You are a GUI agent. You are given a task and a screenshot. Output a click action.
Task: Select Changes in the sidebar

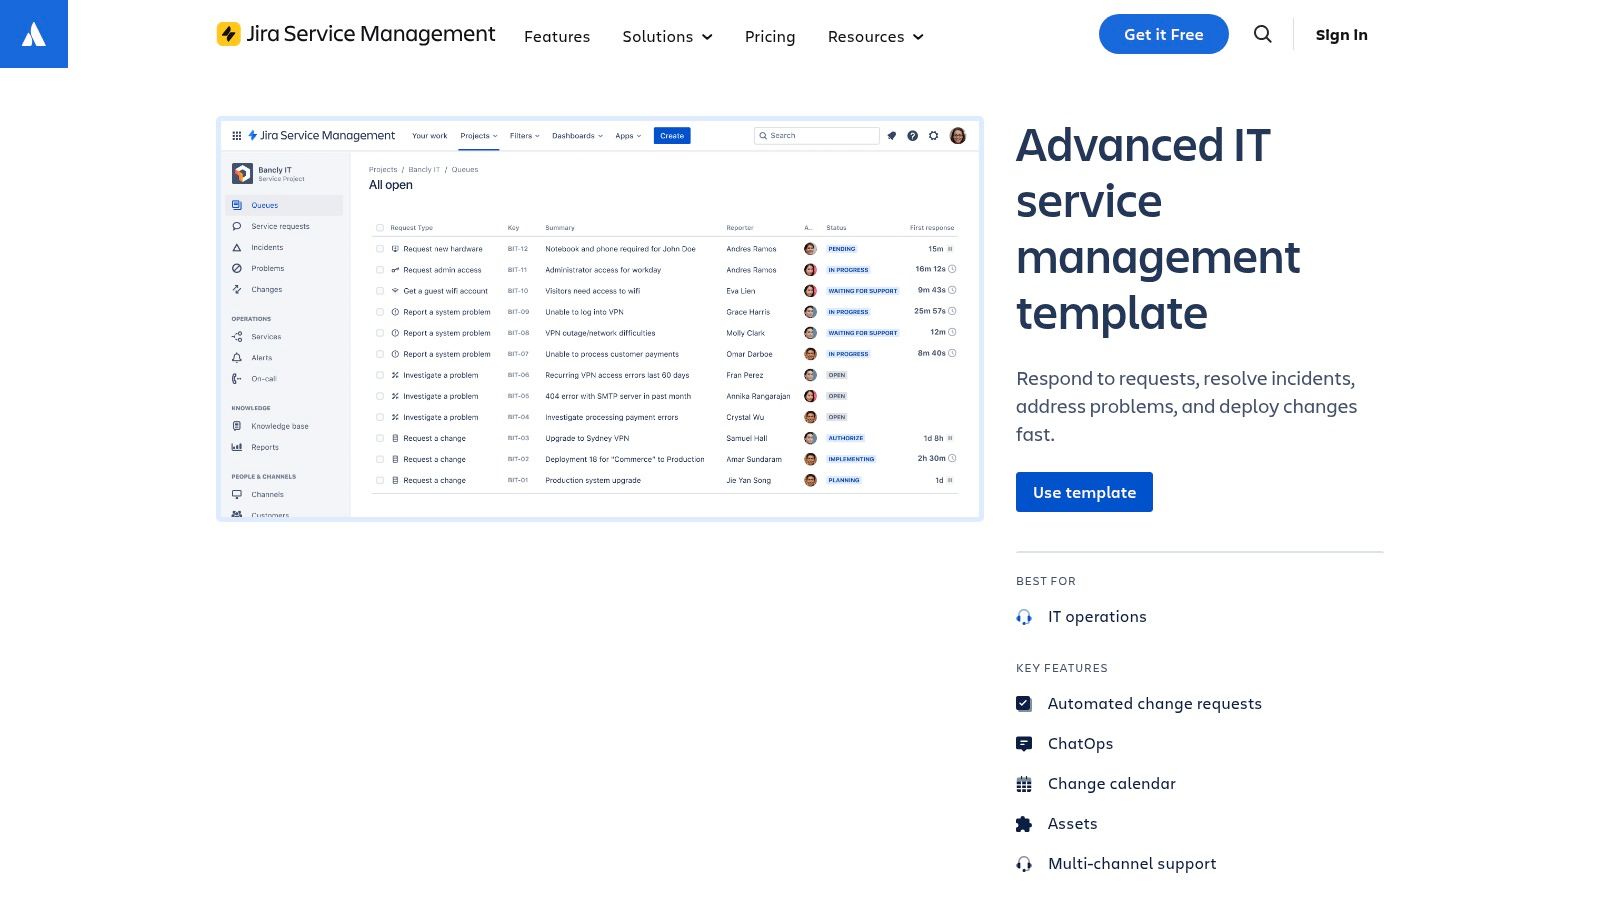point(265,289)
